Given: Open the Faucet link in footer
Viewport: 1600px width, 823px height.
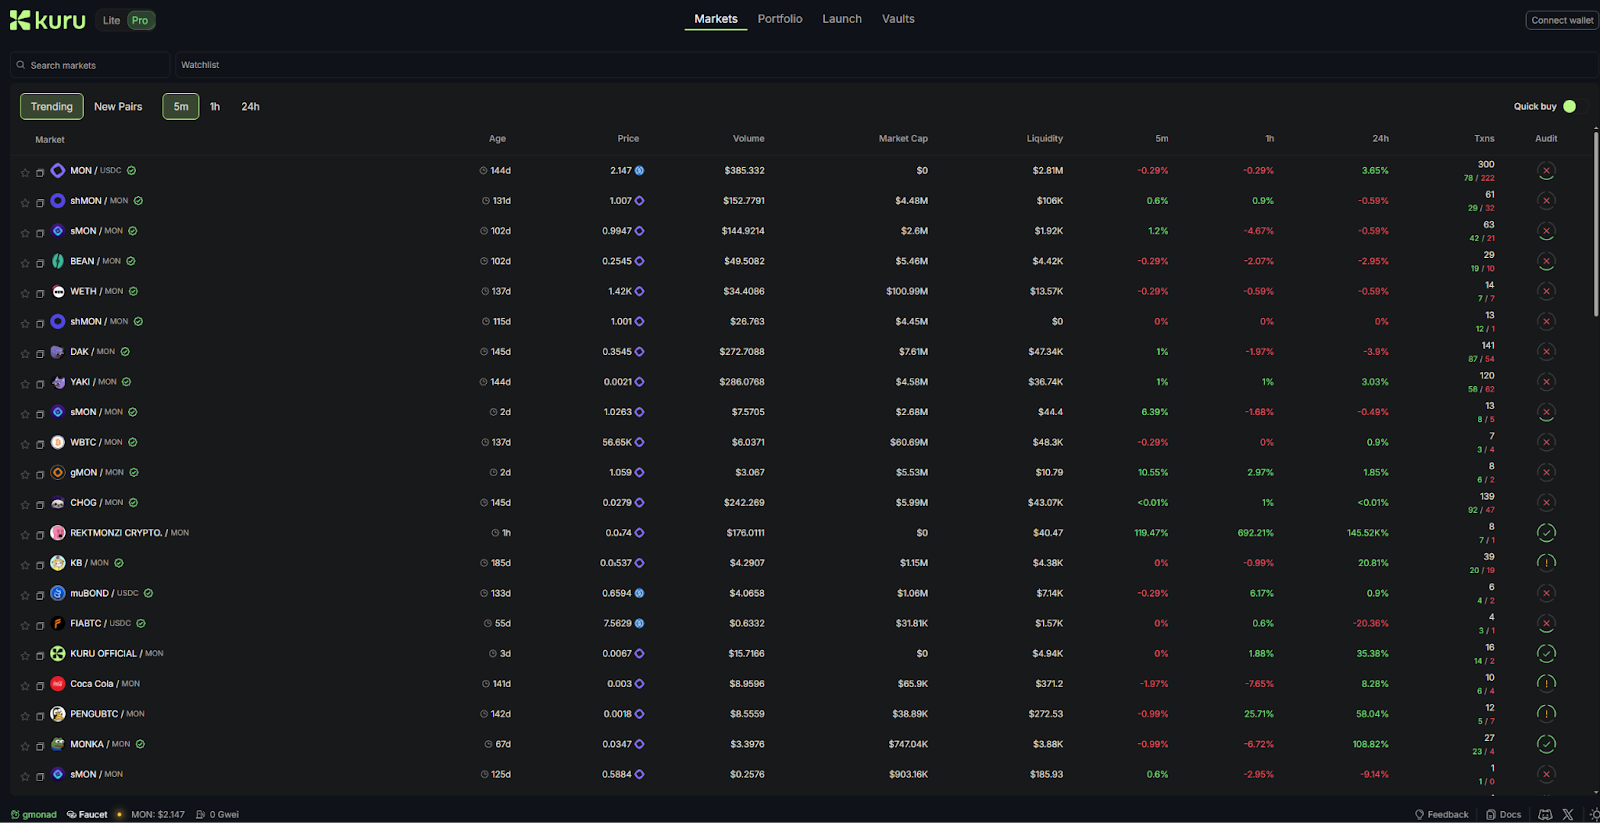Looking at the screenshot, I should (87, 814).
